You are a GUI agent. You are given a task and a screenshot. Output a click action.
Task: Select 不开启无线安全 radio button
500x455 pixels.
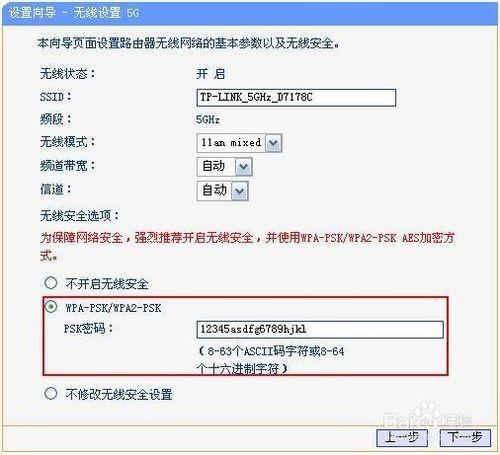pos(51,283)
